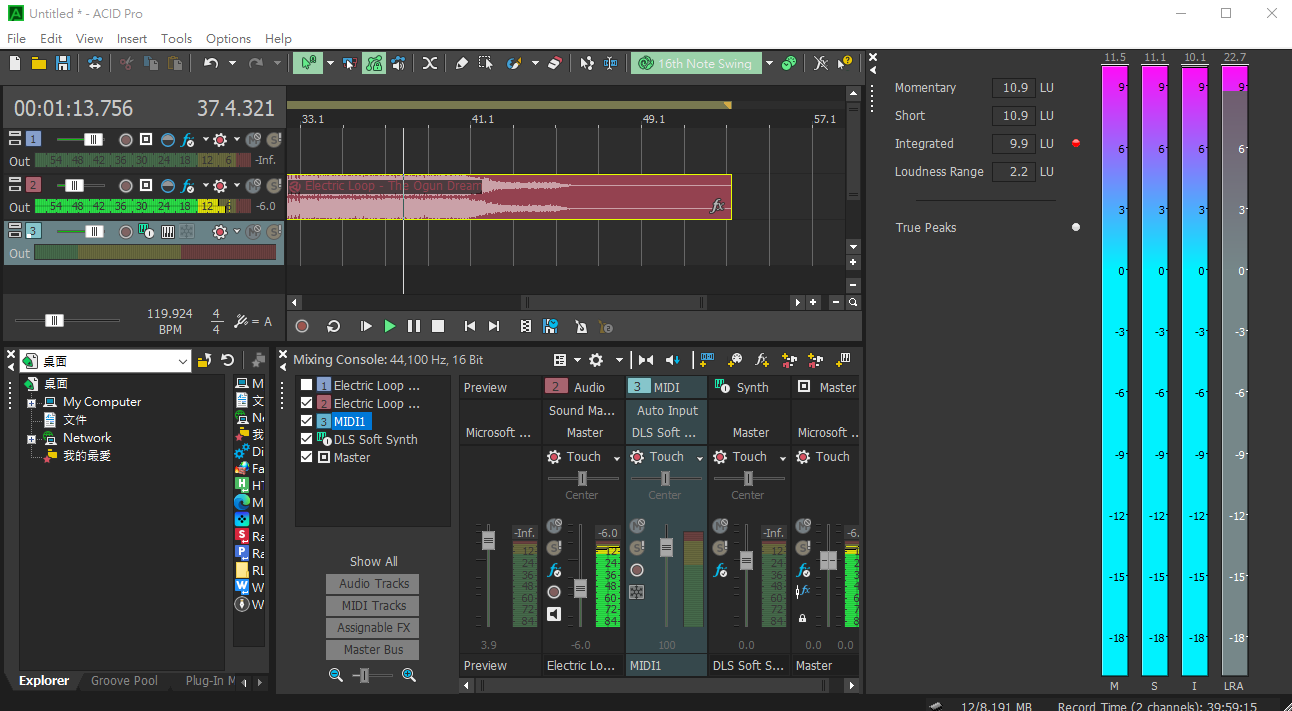This screenshot has height=711, width=1292.
Task: Open the Touch automation dropdown on Audio channel
Action: point(617,458)
